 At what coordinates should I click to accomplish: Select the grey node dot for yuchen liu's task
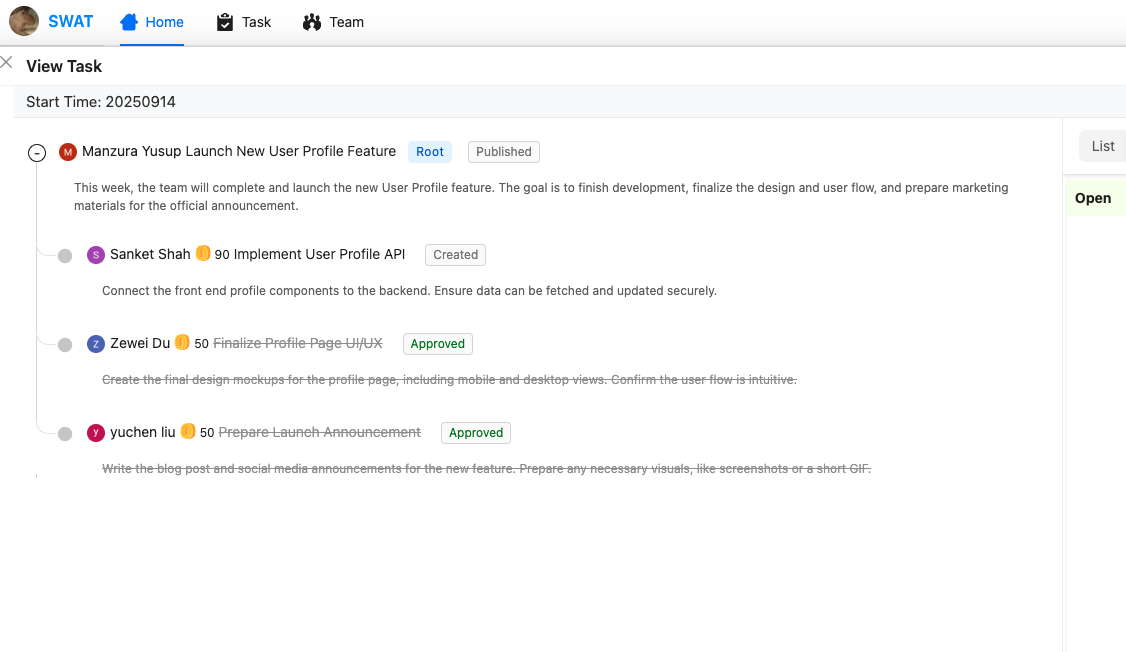(65, 434)
